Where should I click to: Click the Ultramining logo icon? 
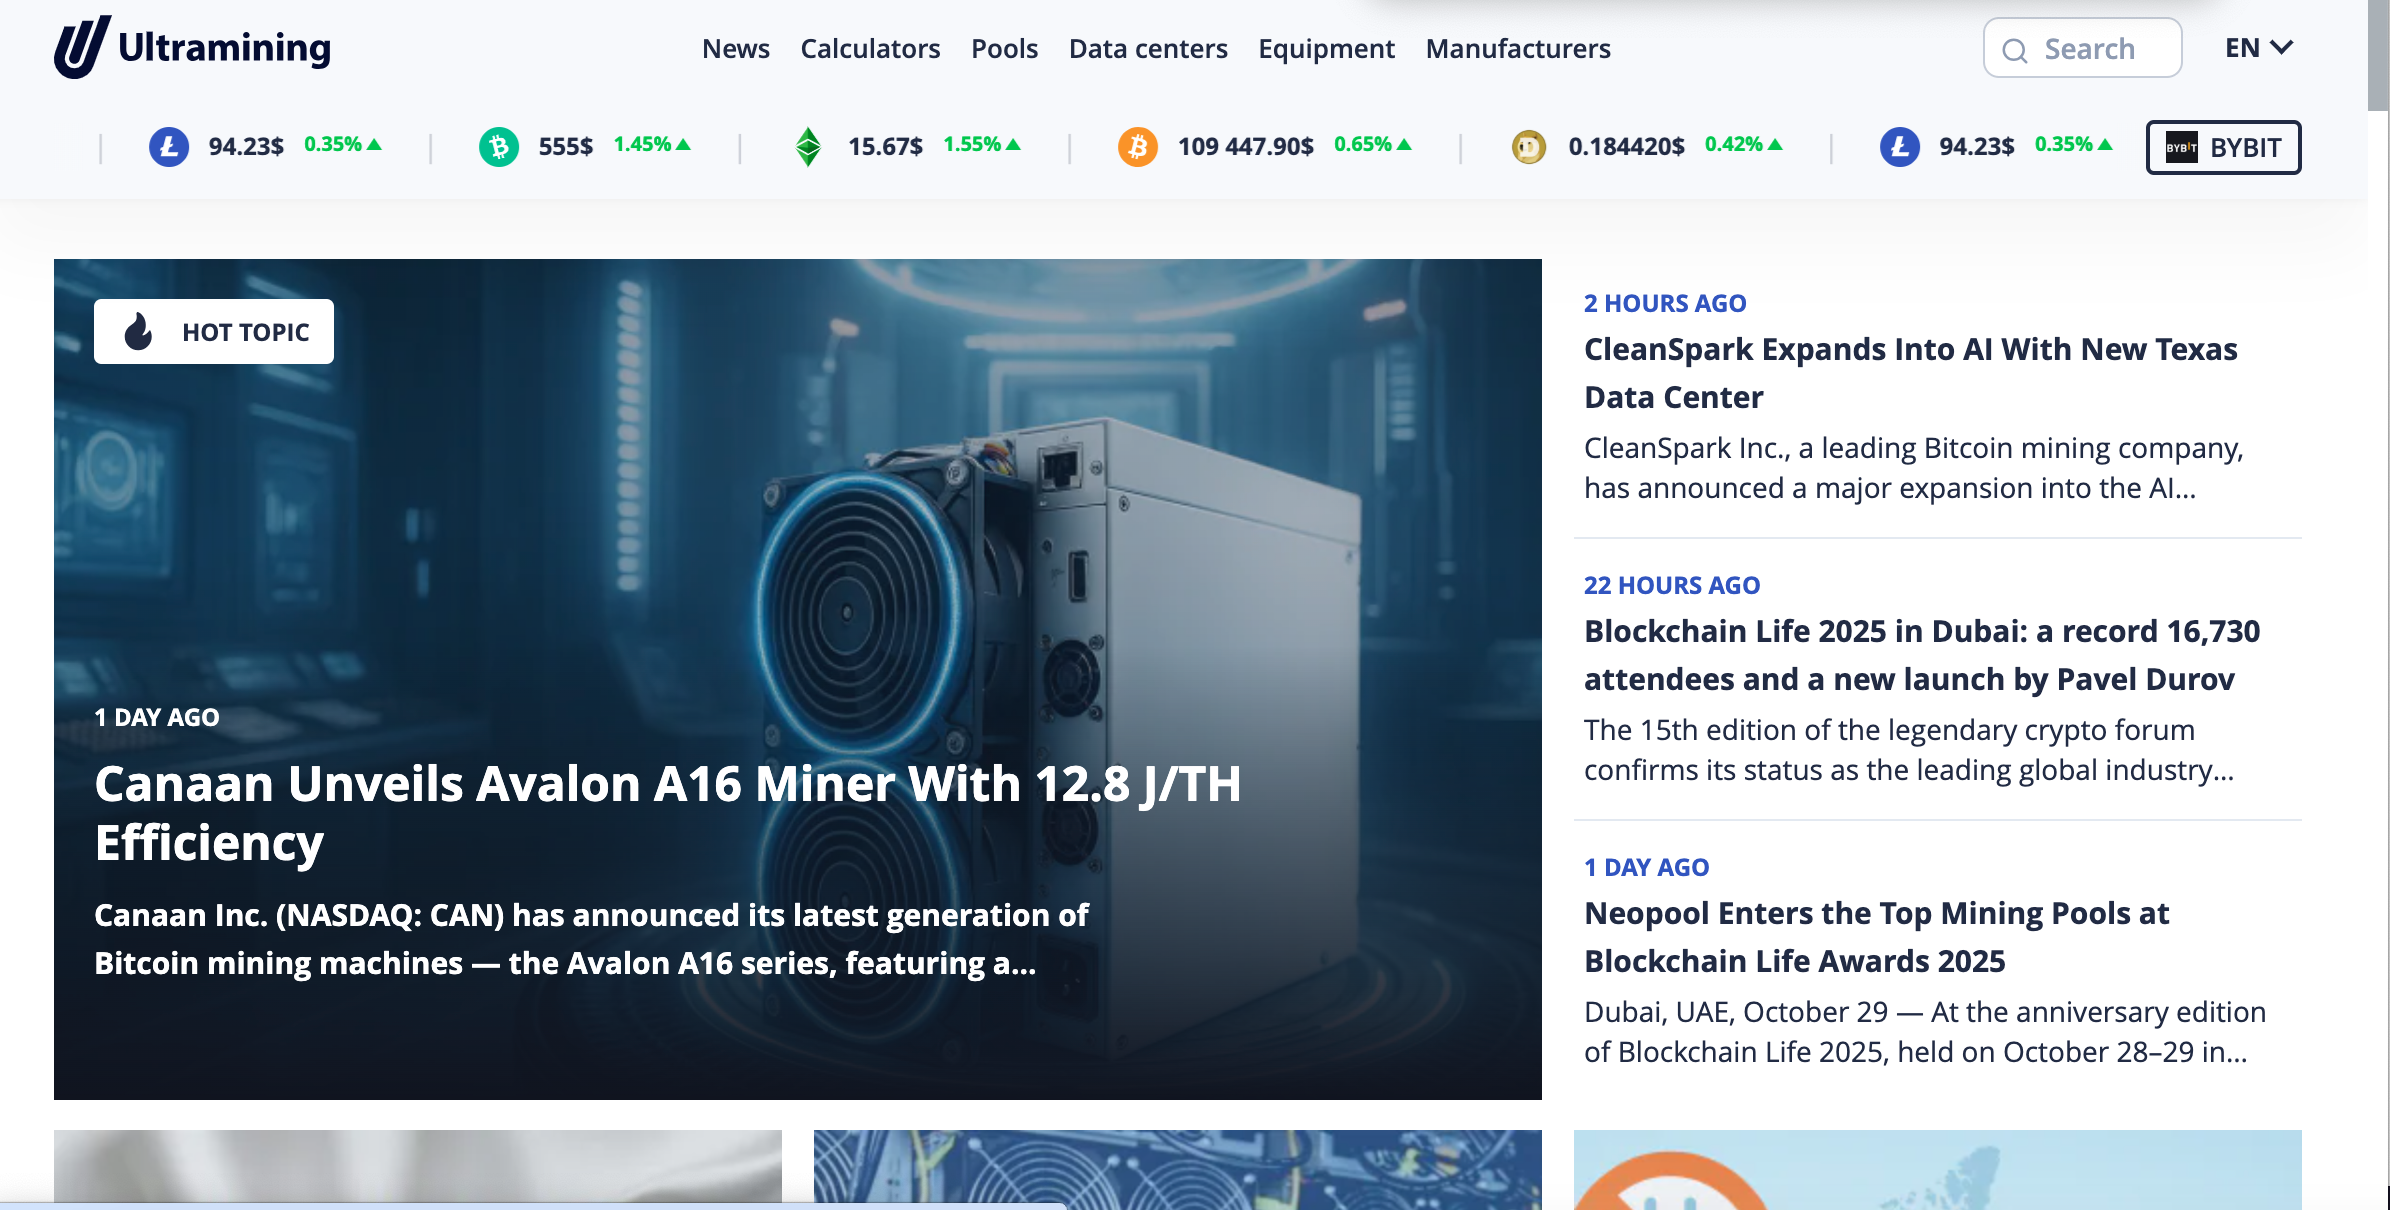coord(82,47)
